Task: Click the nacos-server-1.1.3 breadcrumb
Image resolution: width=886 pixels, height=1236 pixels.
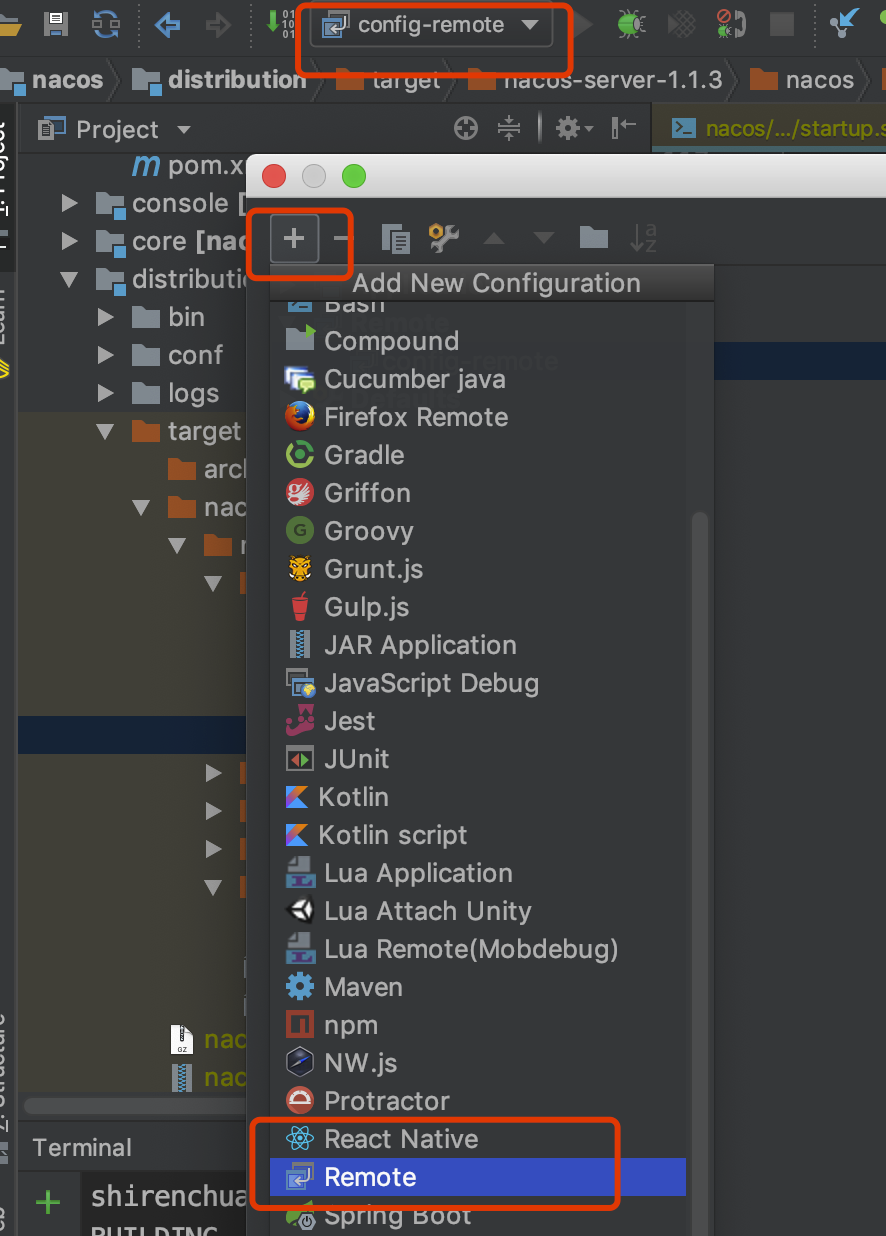Action: (x=596, y=80)
